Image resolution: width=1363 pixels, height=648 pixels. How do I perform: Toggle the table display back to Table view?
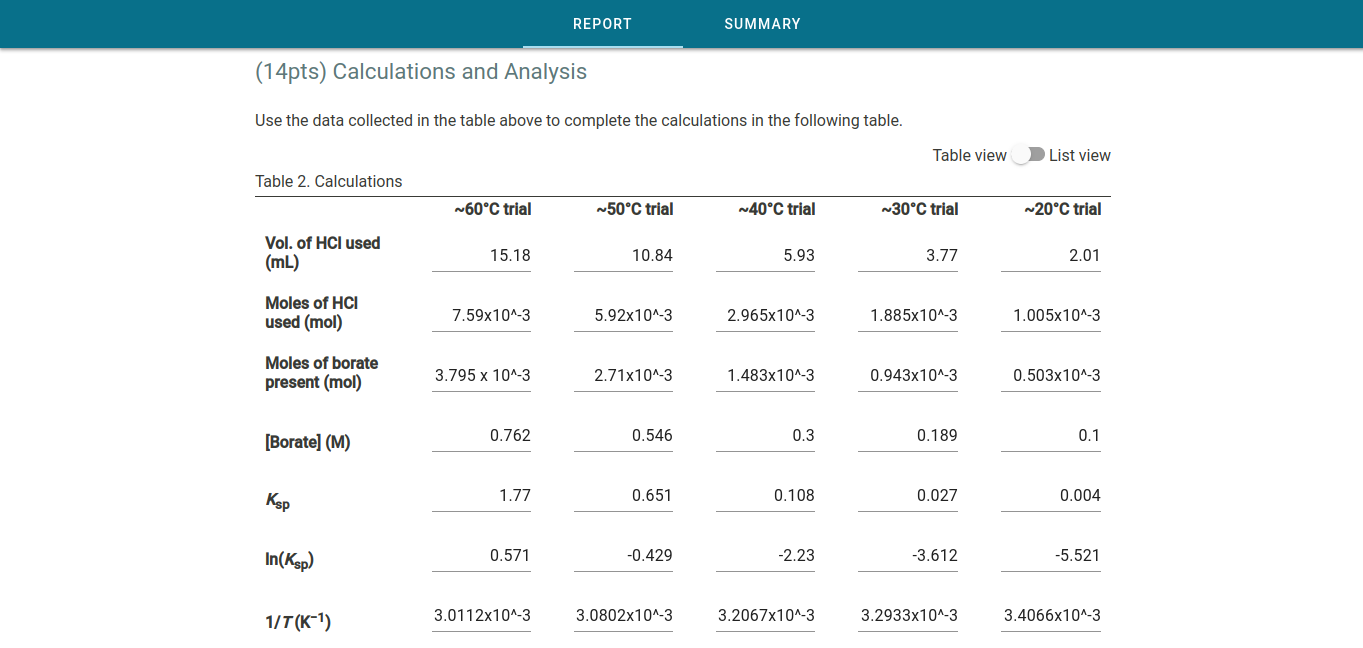tap(1019, 155)
